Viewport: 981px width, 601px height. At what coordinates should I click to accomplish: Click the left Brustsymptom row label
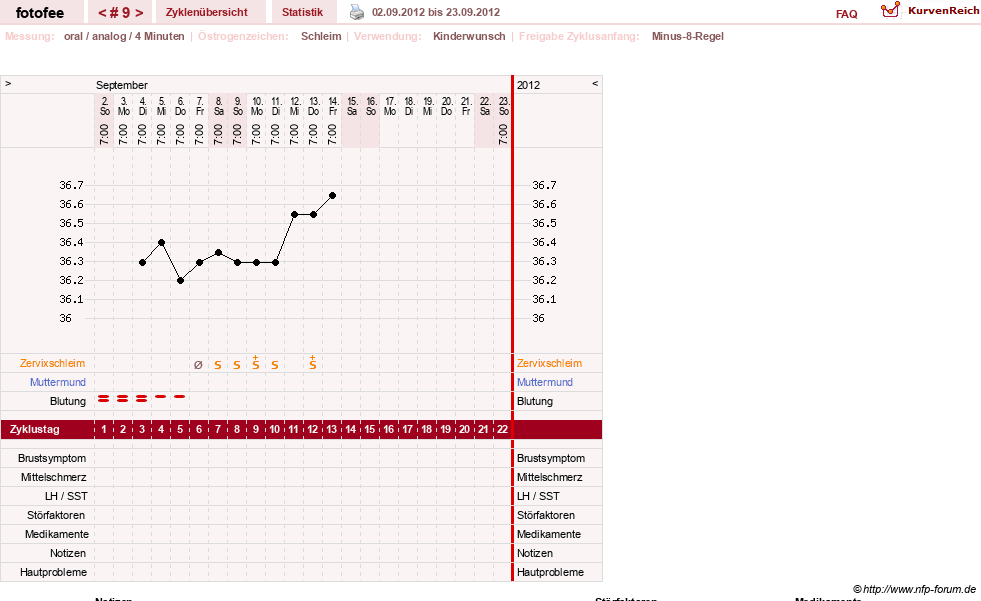click(52, 458)
